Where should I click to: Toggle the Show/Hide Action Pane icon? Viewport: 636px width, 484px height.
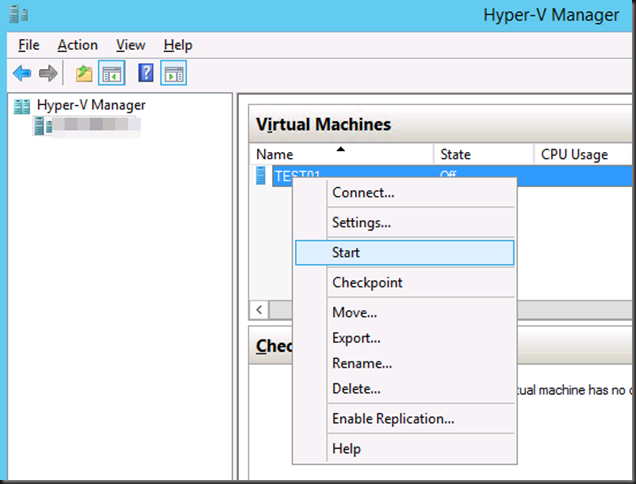(174, 73)
